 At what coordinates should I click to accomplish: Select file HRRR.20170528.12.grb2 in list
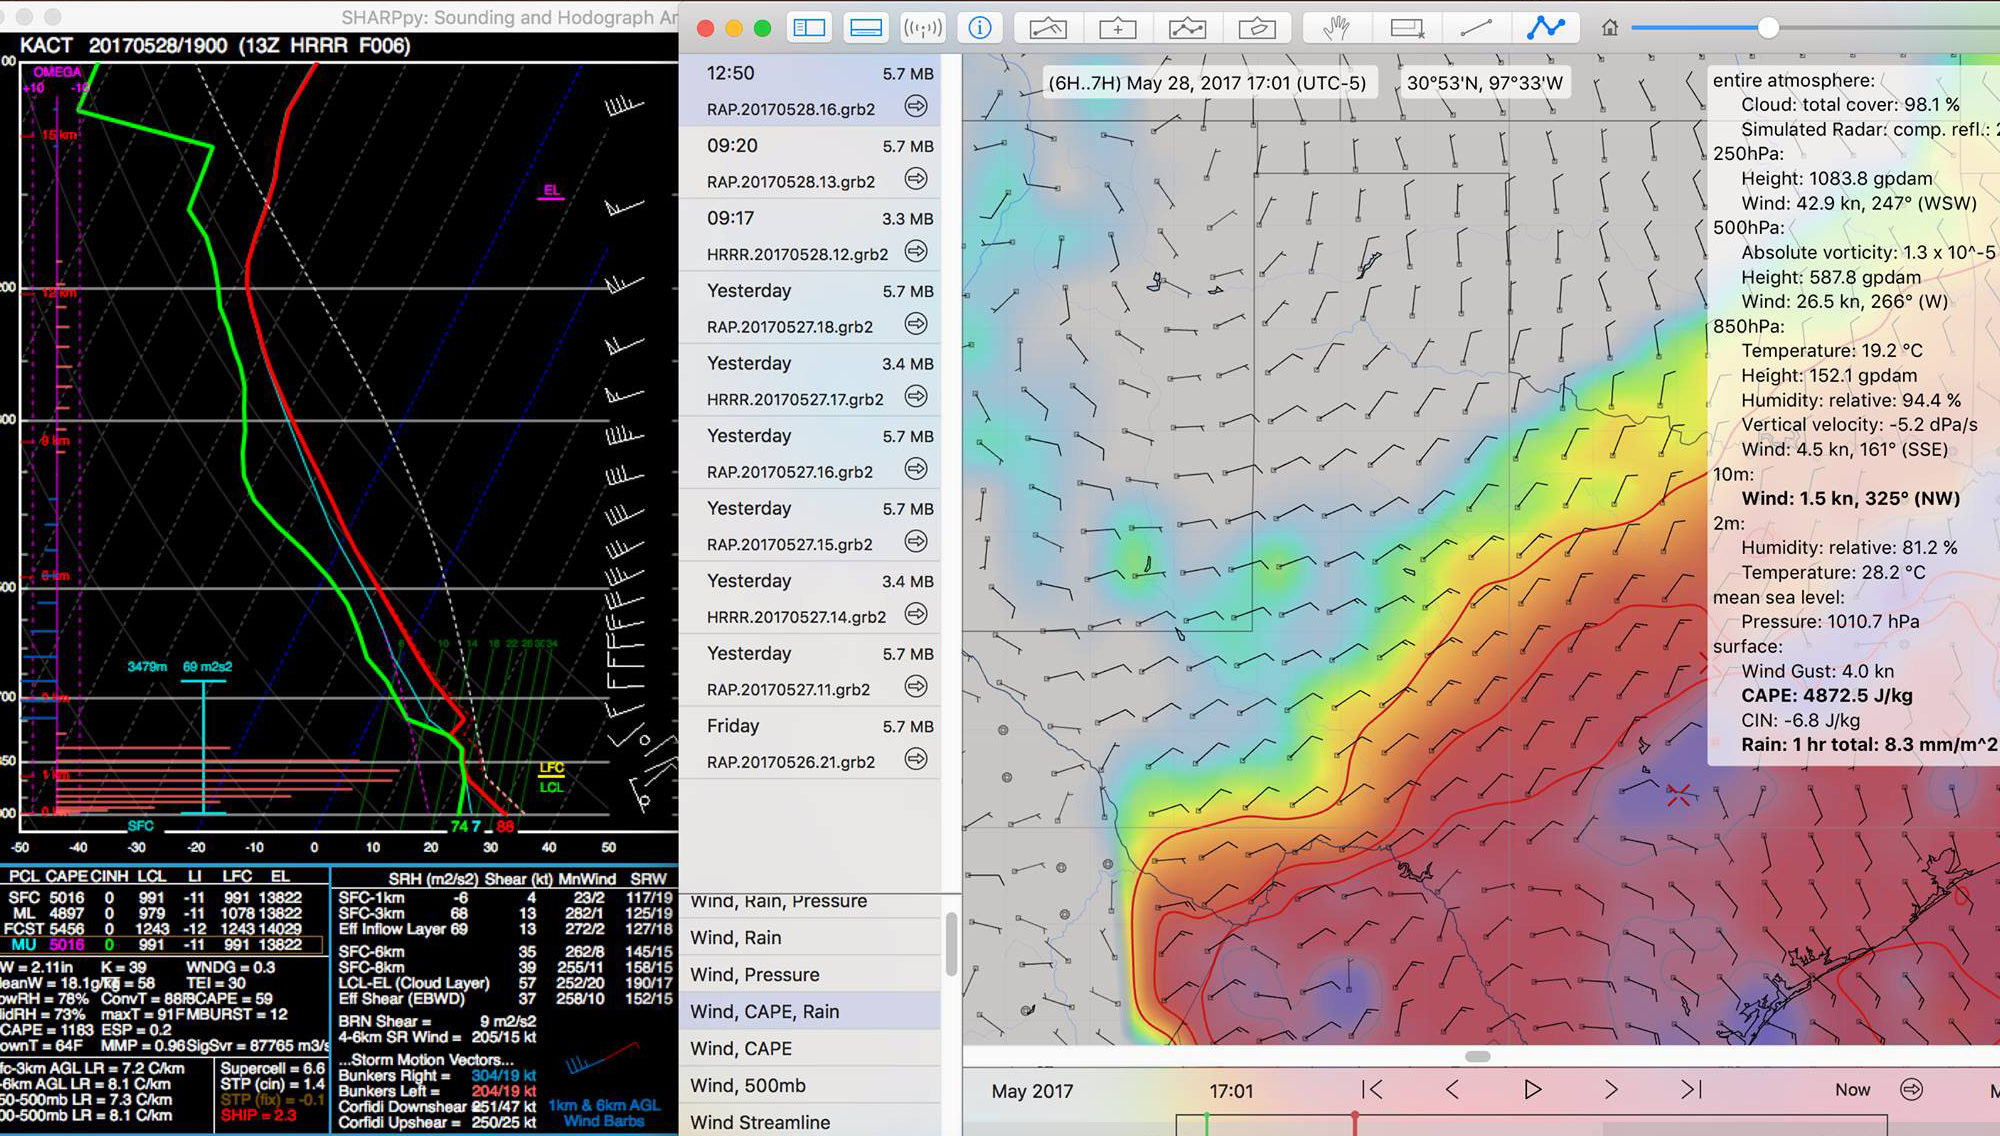point(810,236)
